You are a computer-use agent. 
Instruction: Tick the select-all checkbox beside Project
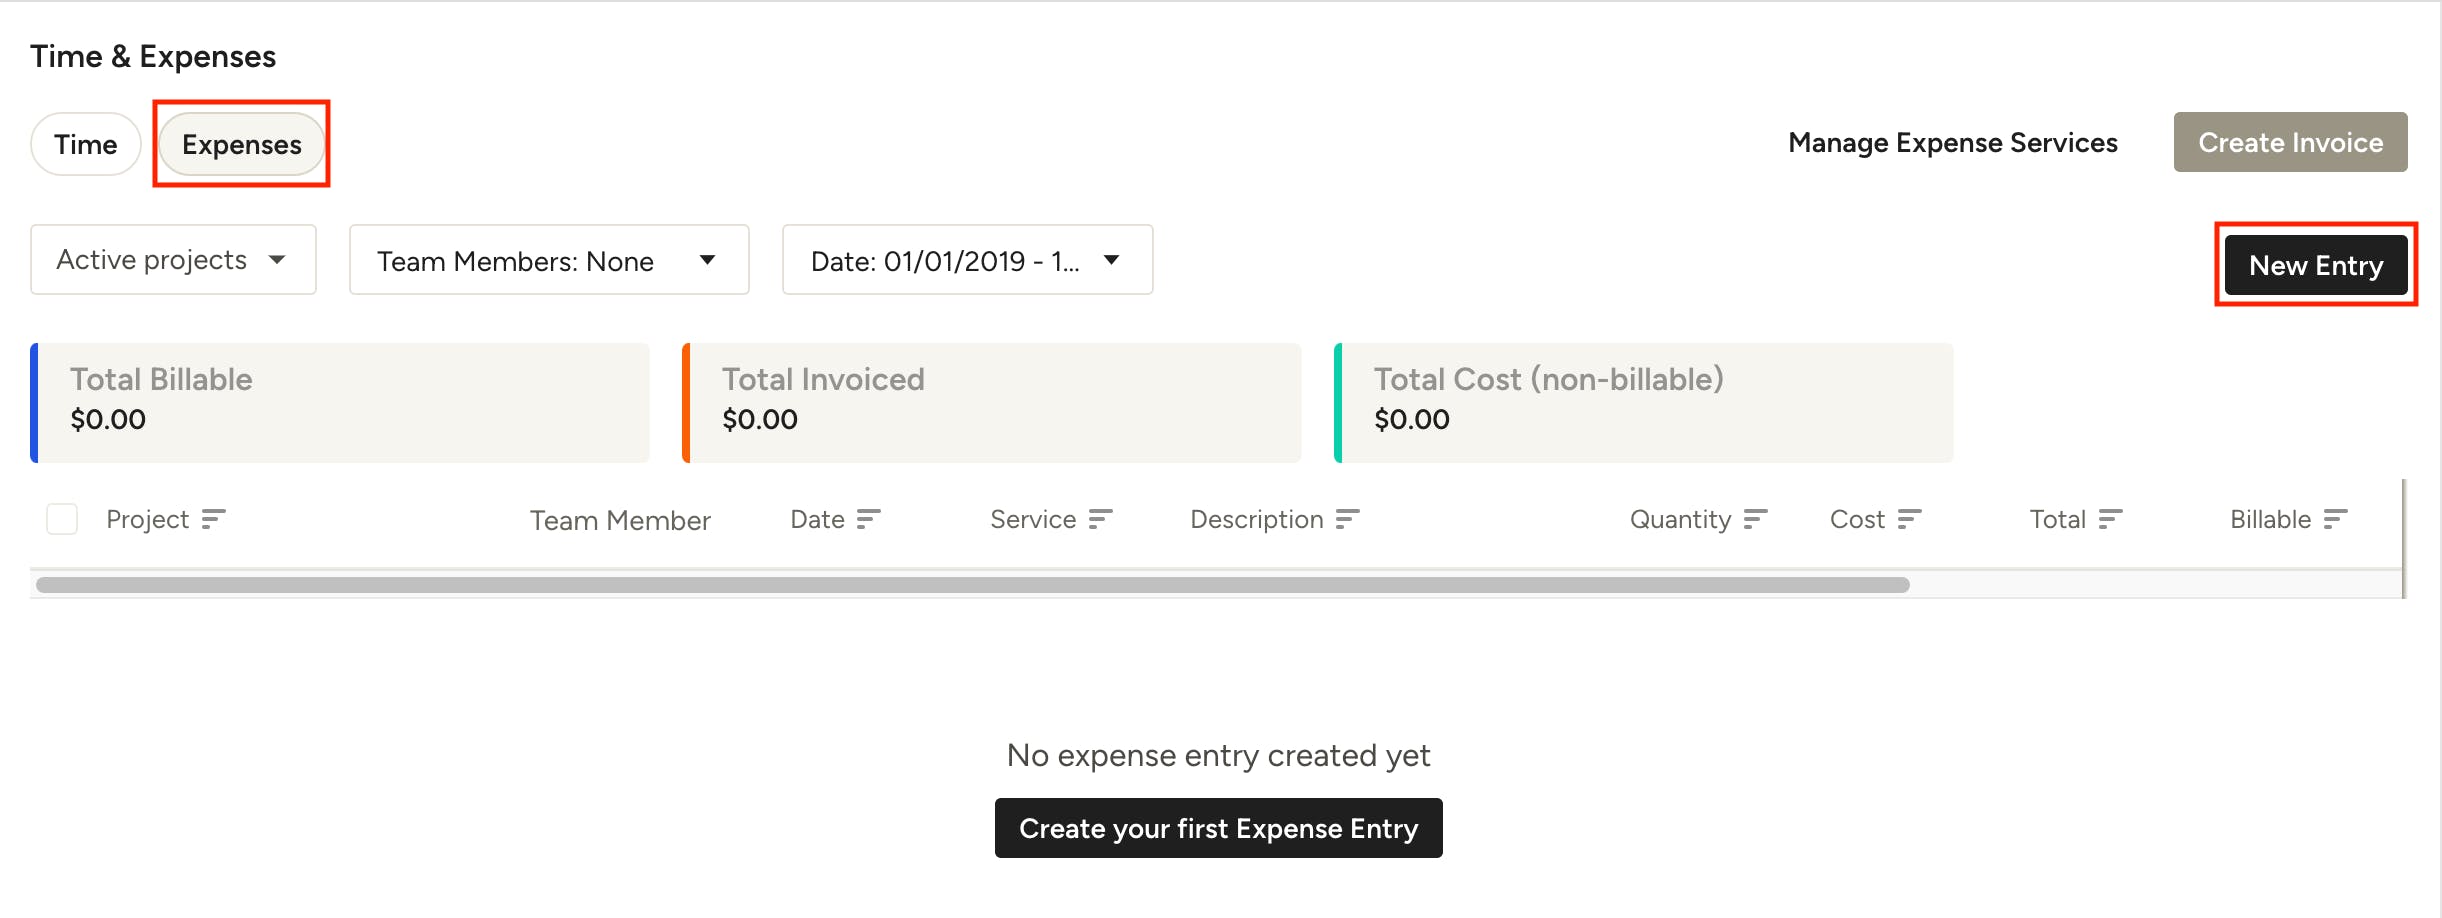[62, 519]
